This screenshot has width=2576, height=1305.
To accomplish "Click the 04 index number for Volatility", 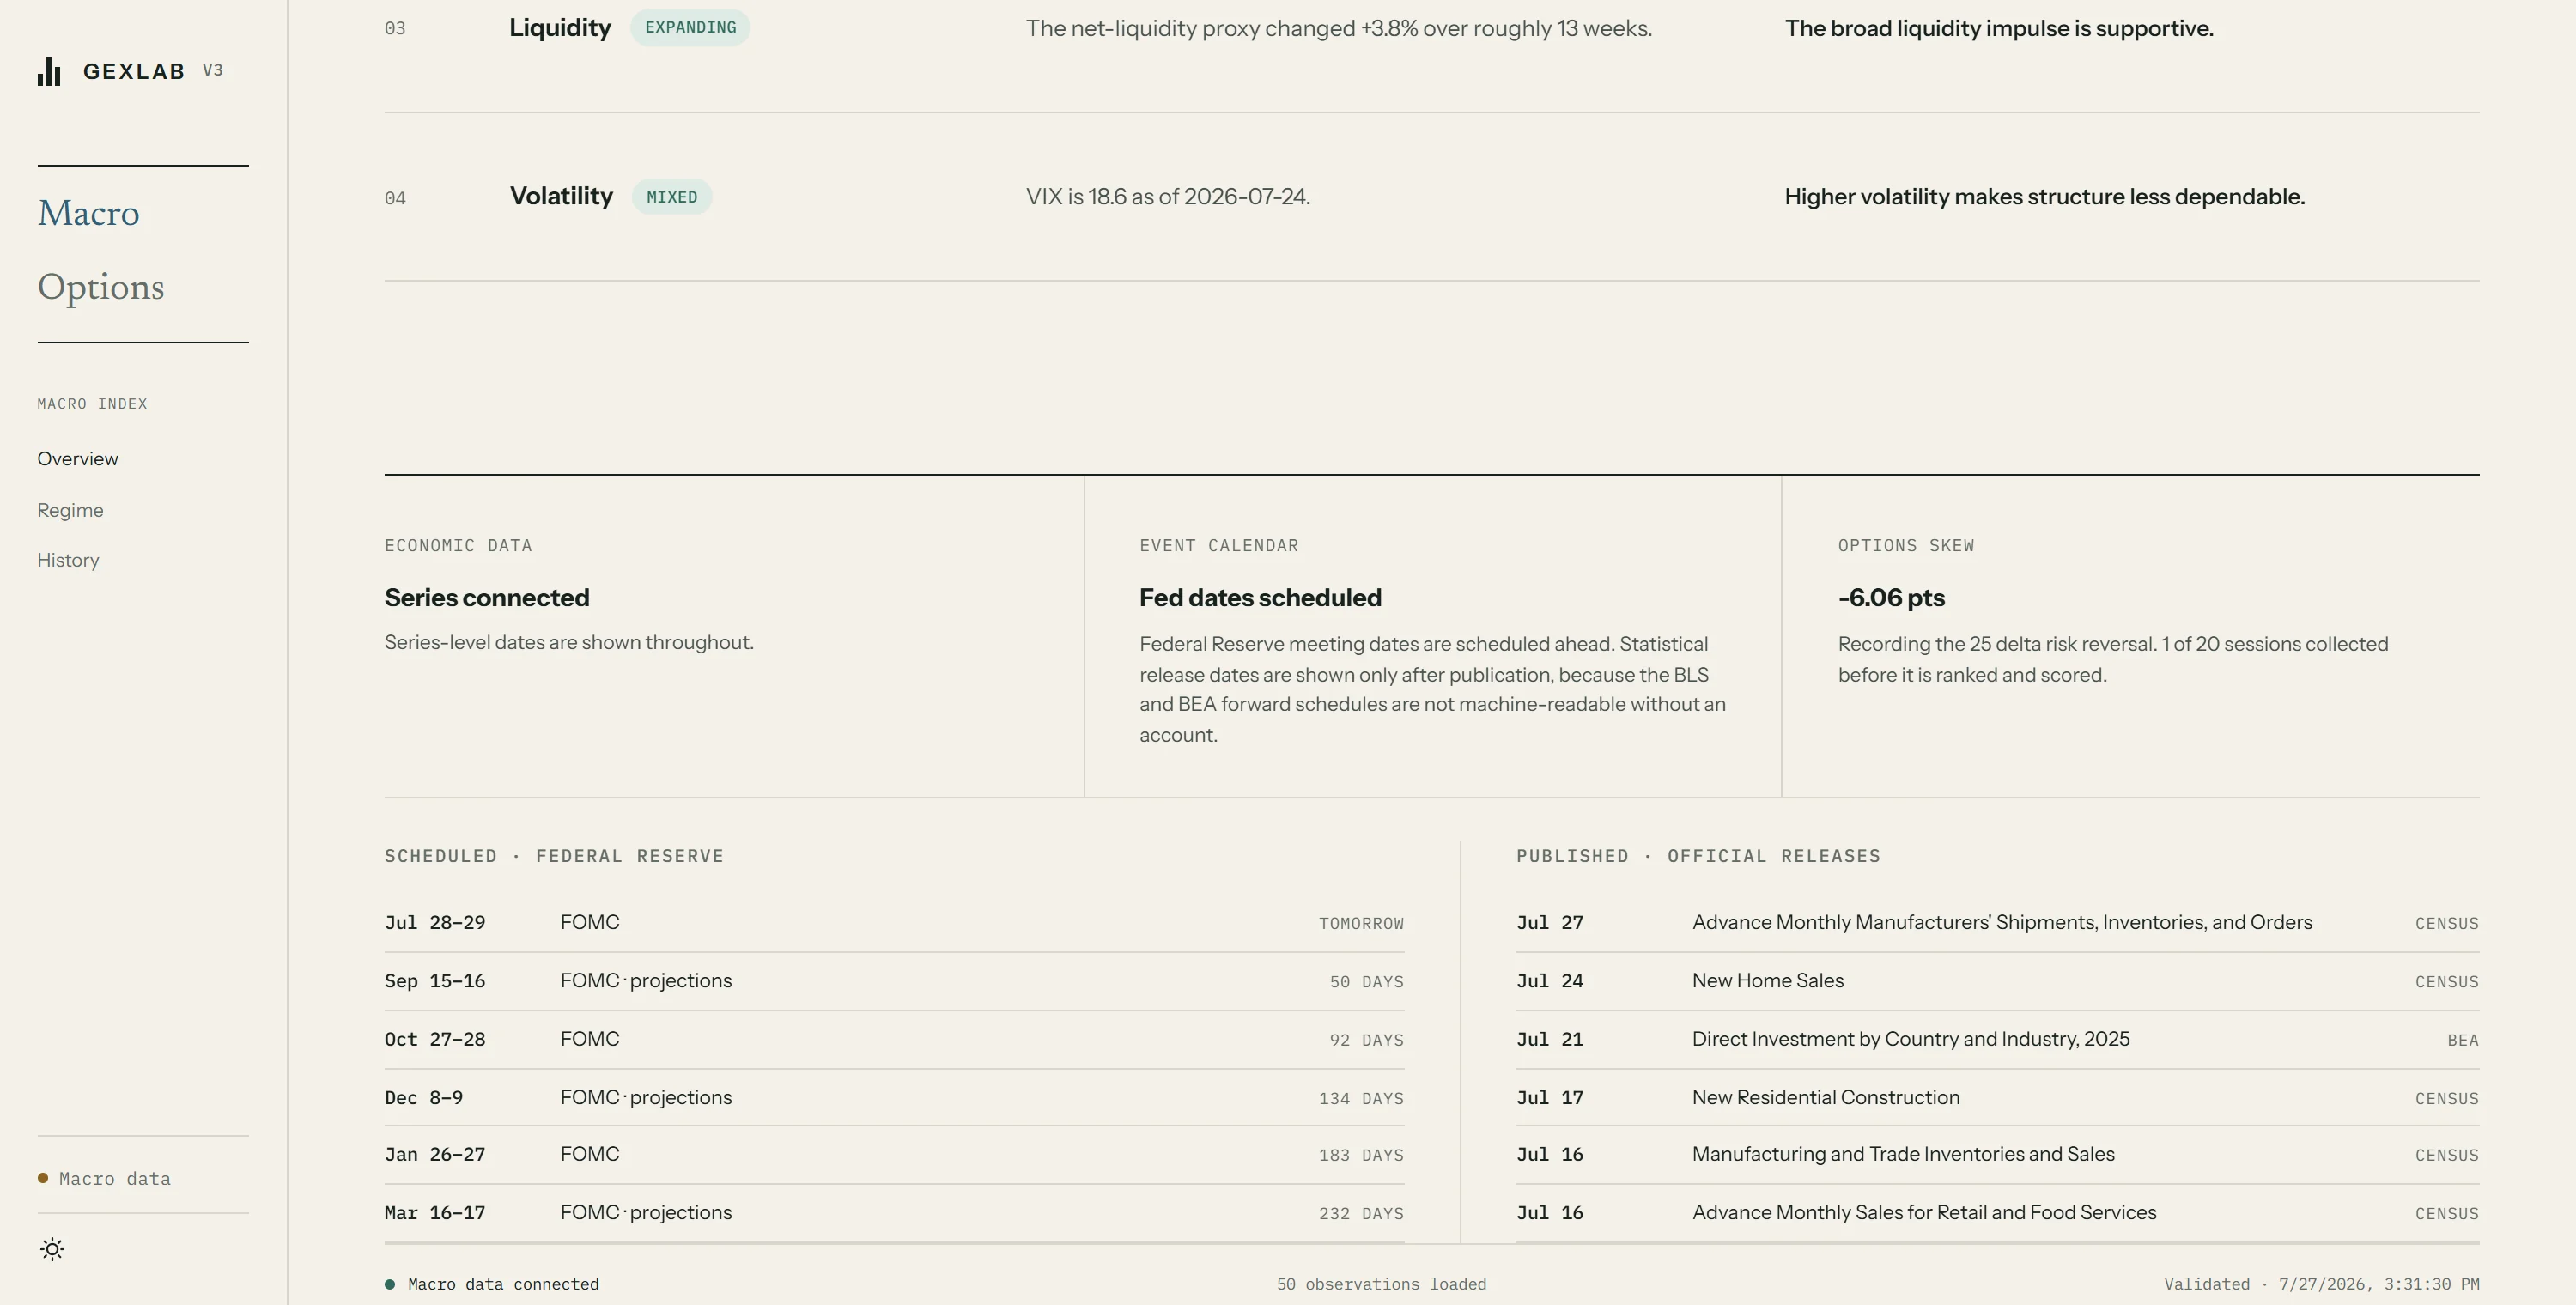I will (x=395, y=198).
